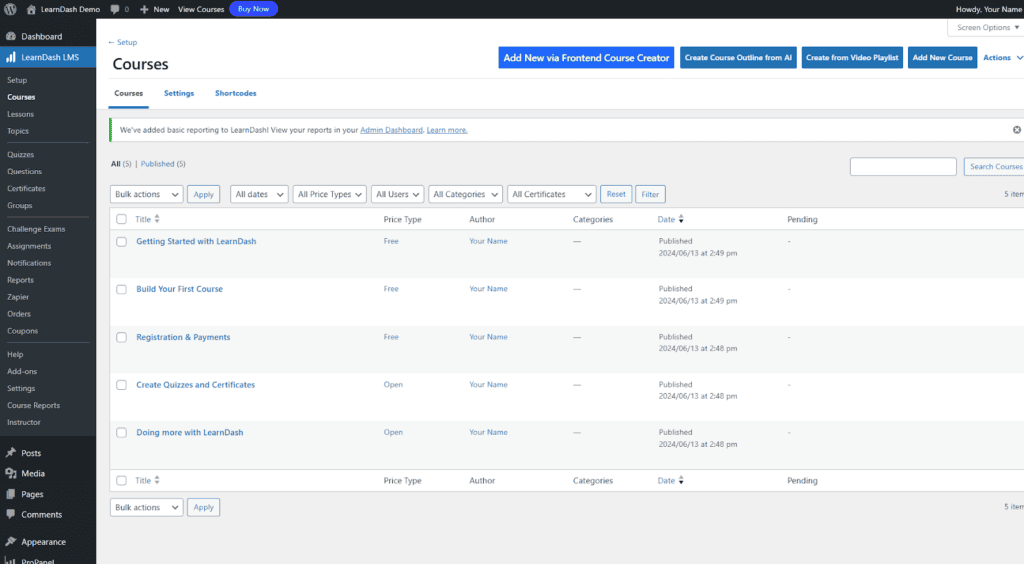Click bottom Date sort arrows
This screenshot has width=1024, height=564.
click(x=681, y=480)
